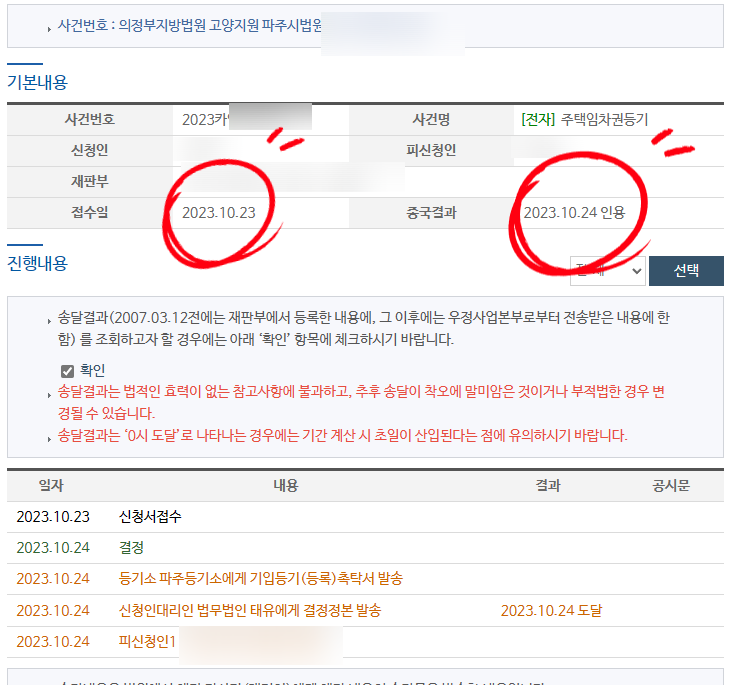The height and width of the screenshot is (685, 734).
Task: Click the 공시문 column header
Action: pyautogui.click(x=671, y=485)
